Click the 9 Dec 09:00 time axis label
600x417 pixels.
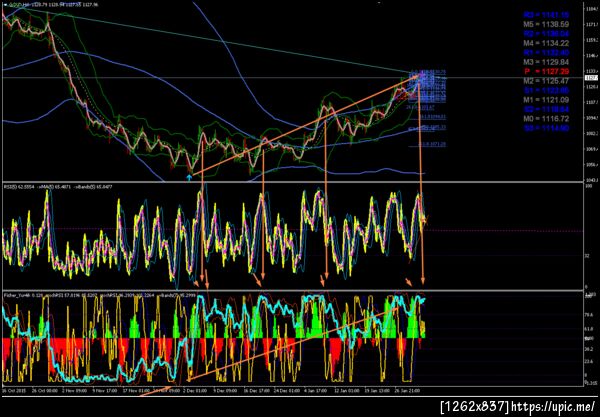point(225,391)
